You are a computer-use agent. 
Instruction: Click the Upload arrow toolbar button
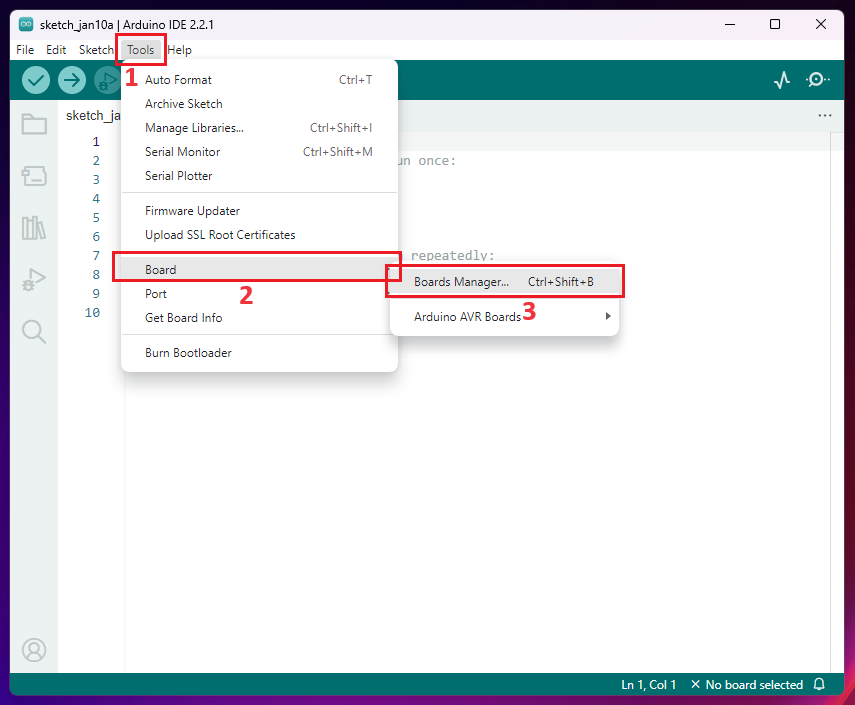pyautogui.click(x=72, y=80)
